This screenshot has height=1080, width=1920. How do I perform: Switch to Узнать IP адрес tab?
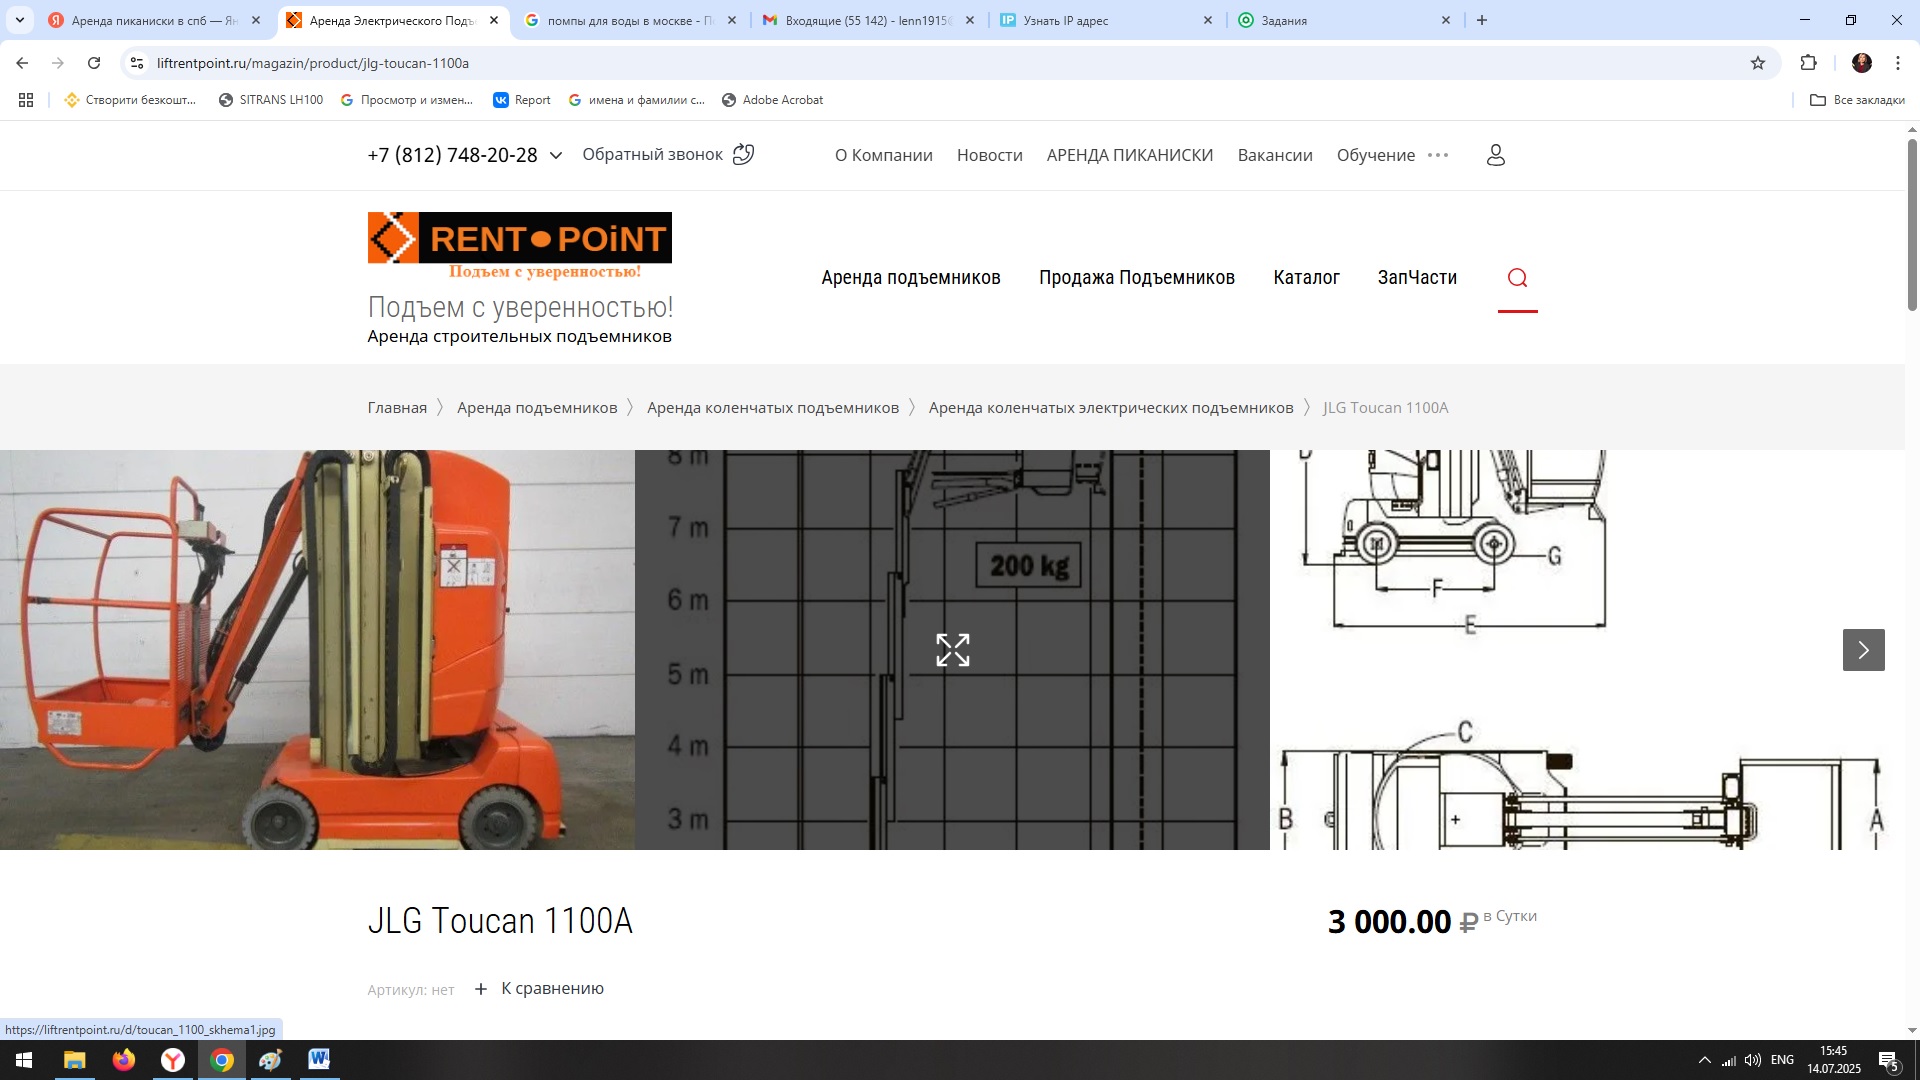pyautogui.click(x=1105, y=20)
